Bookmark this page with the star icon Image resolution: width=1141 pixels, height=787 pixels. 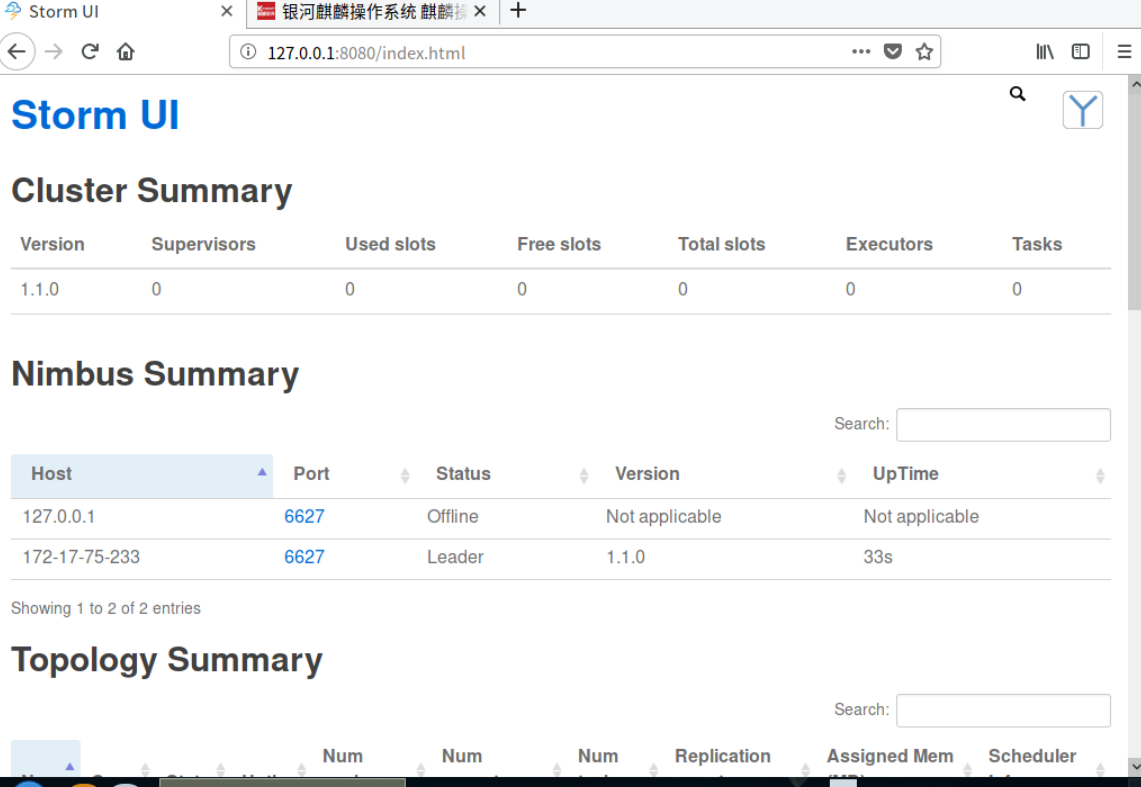tap(924, 52)
